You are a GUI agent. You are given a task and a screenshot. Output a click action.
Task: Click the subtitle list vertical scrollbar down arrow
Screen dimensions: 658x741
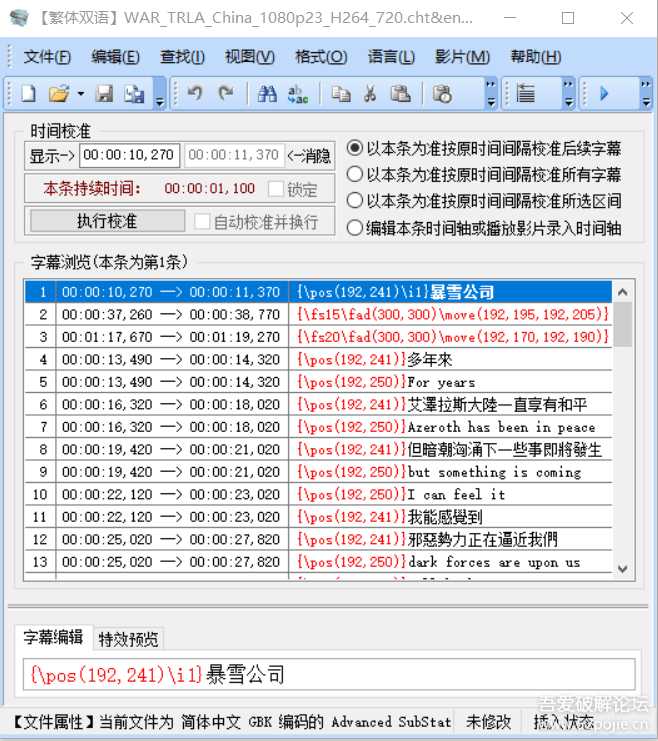pyautogui.click(x=622, y=568)
